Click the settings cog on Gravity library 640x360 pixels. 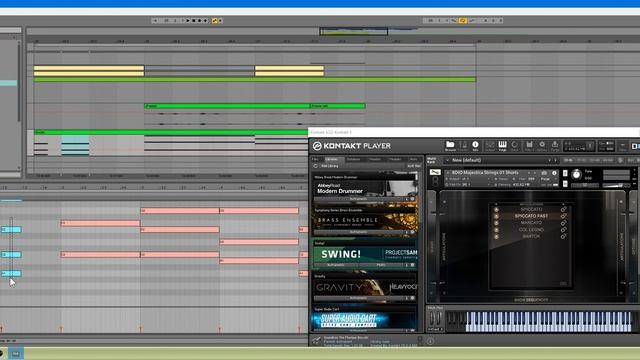pyautogui.click(x=412, y=298)
